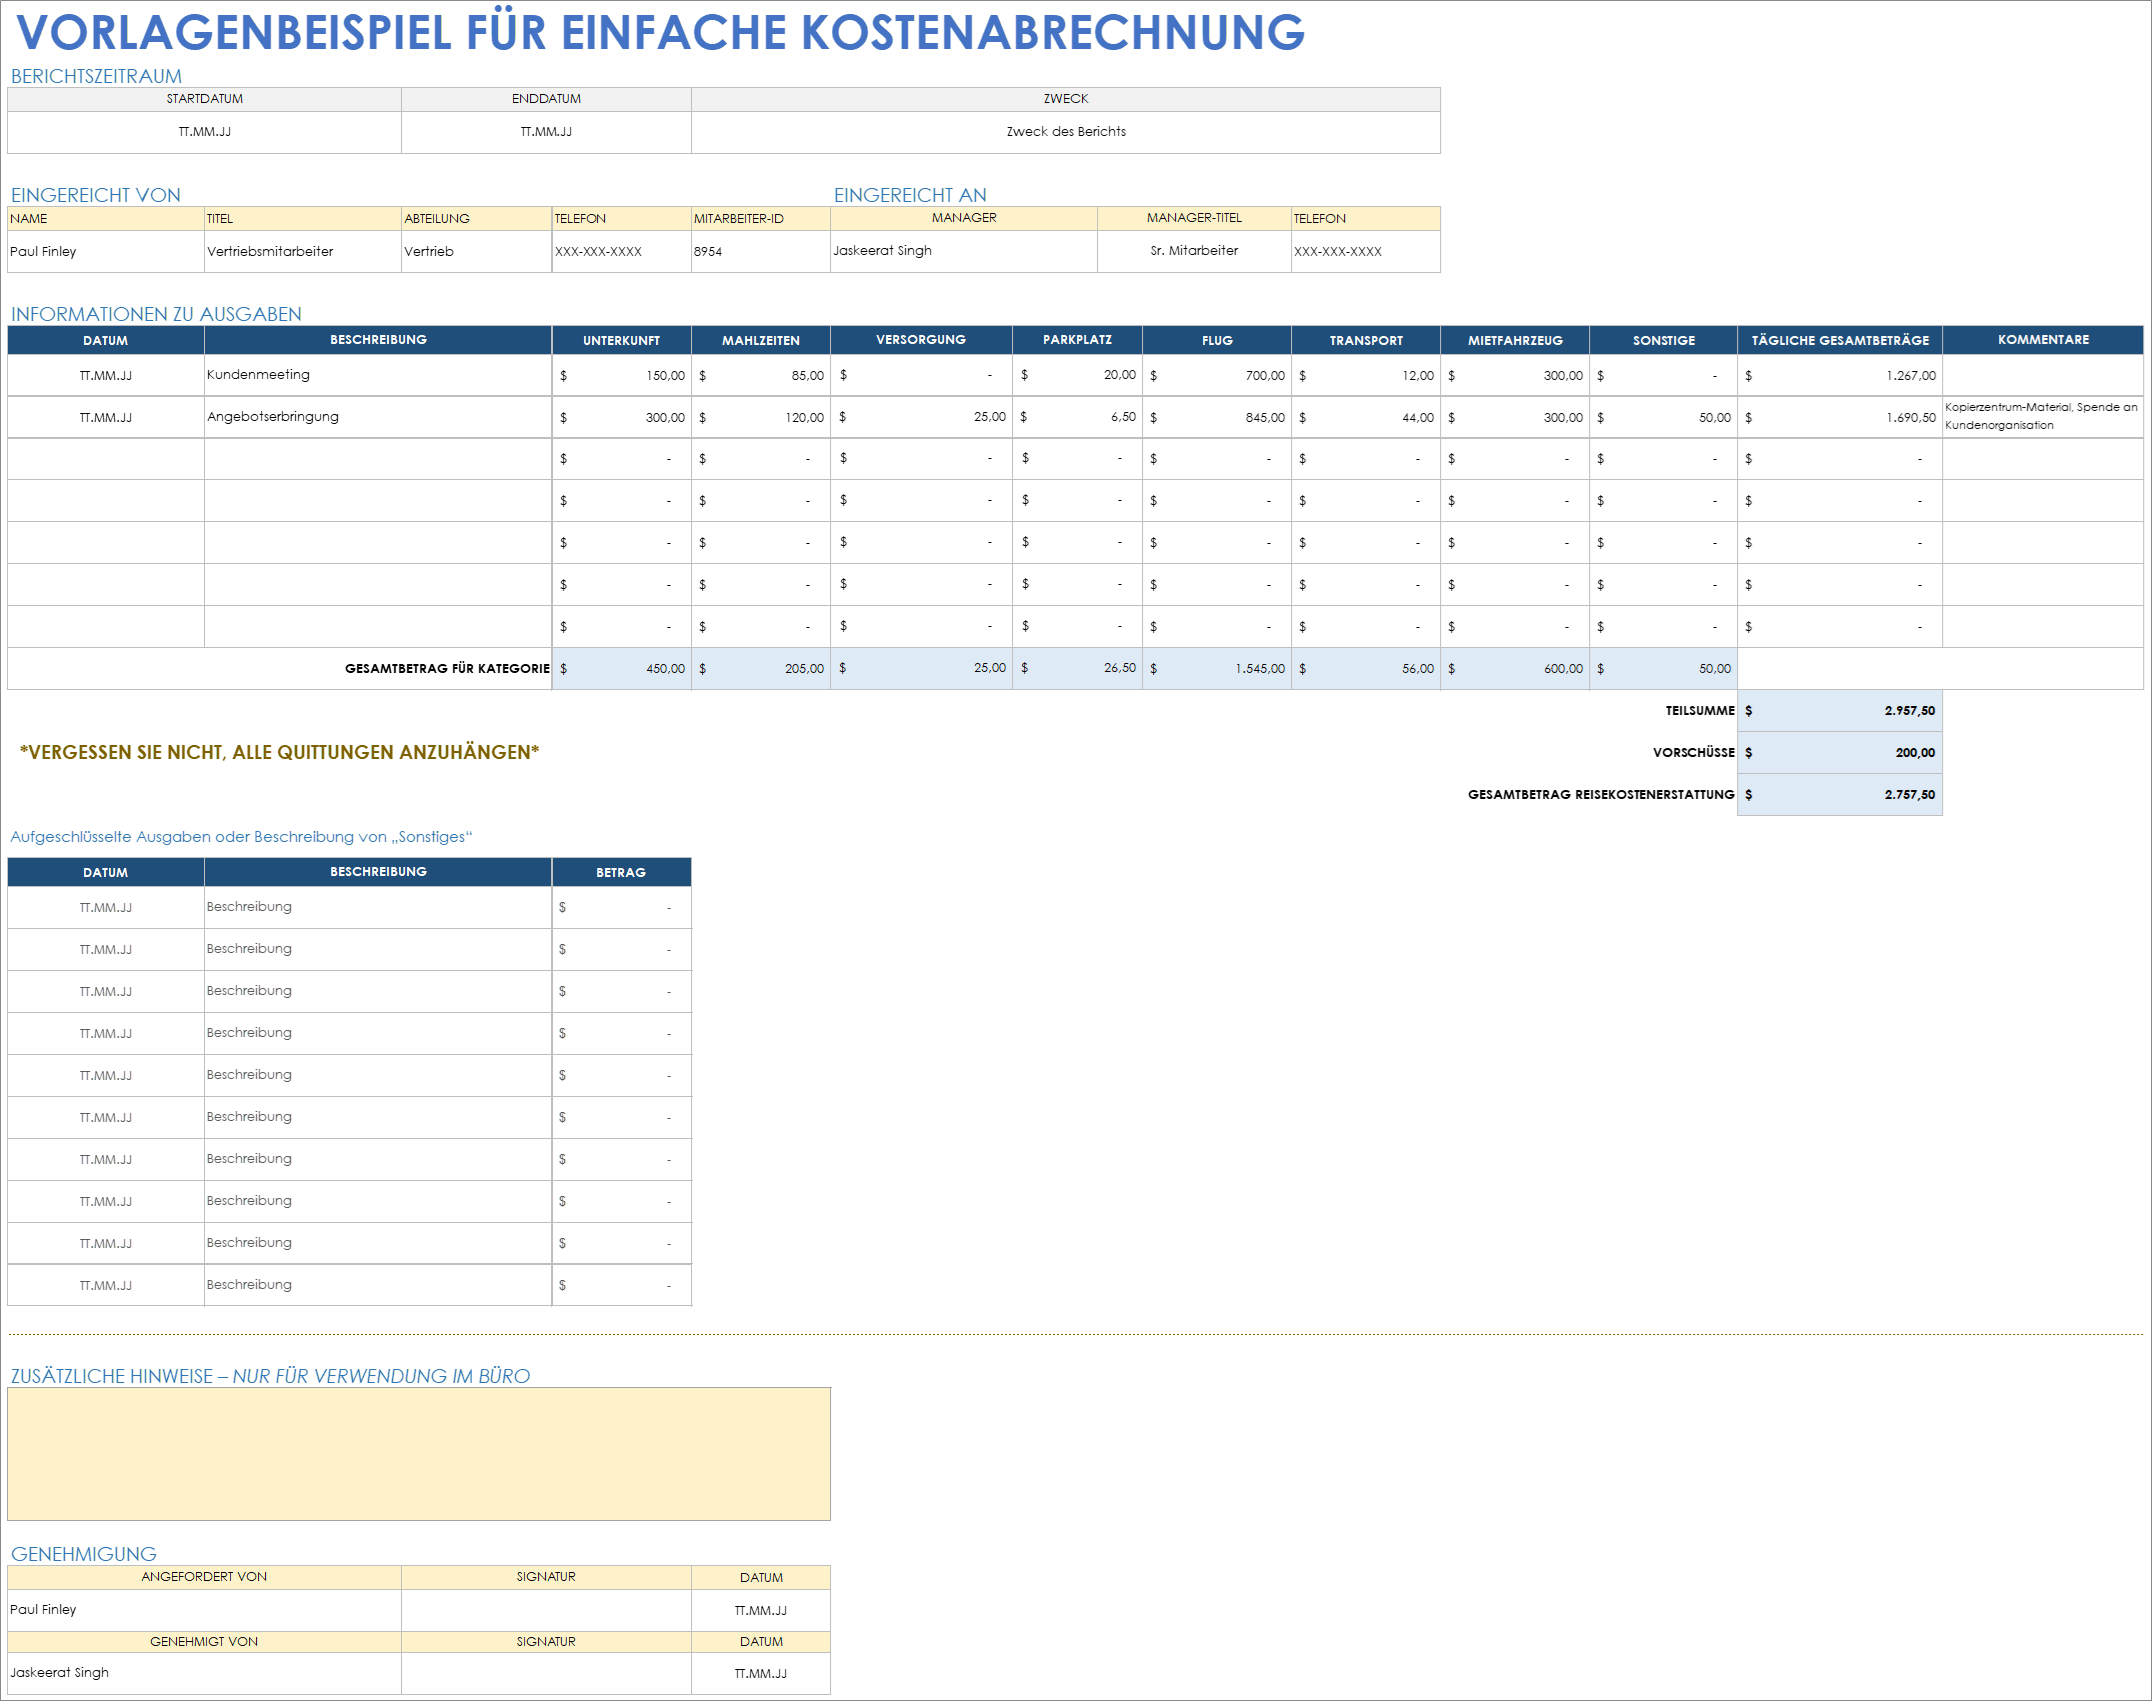Select the 'Kundenmeeting' description cell
Image resolution: width=2152 pixels, height=1701 pixels.
tap(378, 375)
